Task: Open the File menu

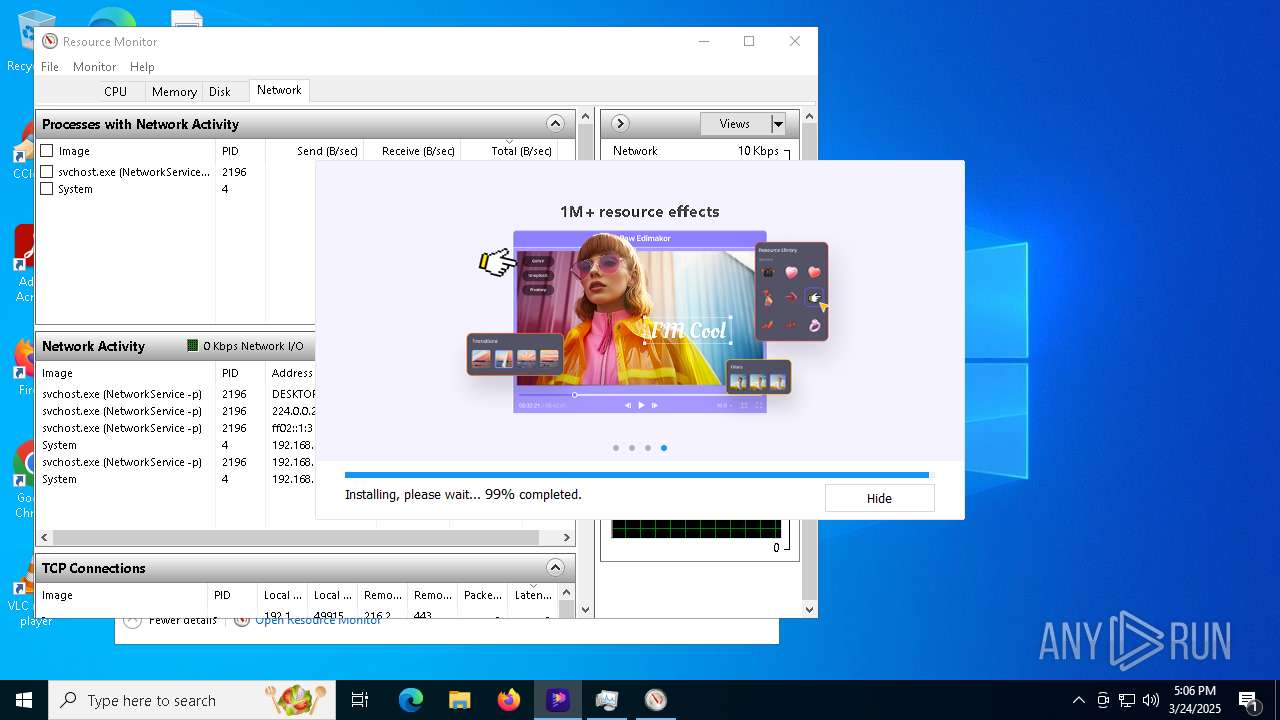Action: tap(50, 66)
